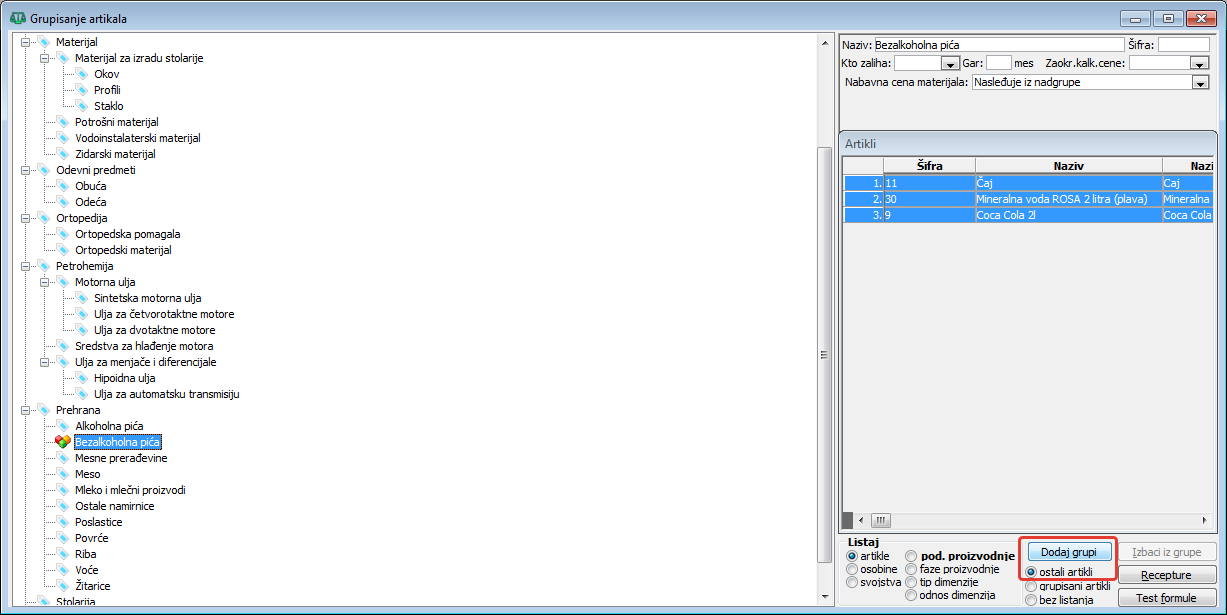Image resolution: width=1227 pixels, height=615 pixels.
Task: Select the osobine radio button
Action: [x=852, y=569]
